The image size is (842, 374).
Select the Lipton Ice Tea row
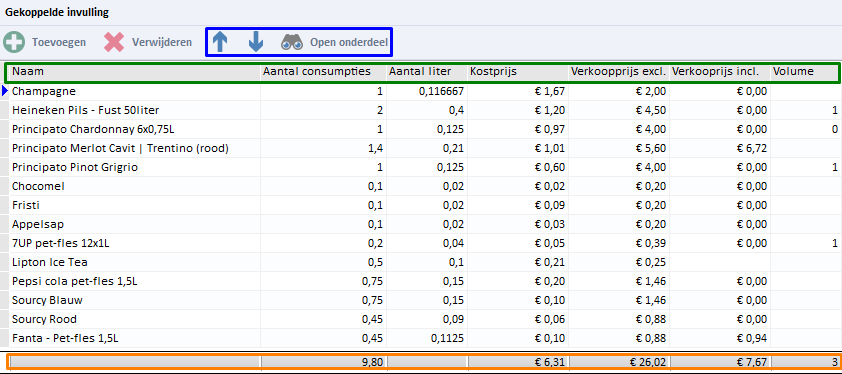click(x=421, y=262)
